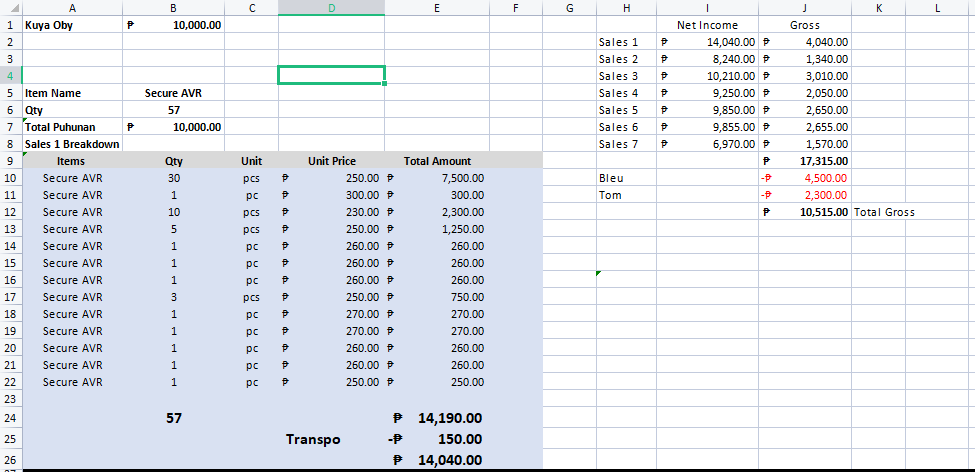
Task: Click the 14,190.00 subtotal cell
Action: click(437, 418)
